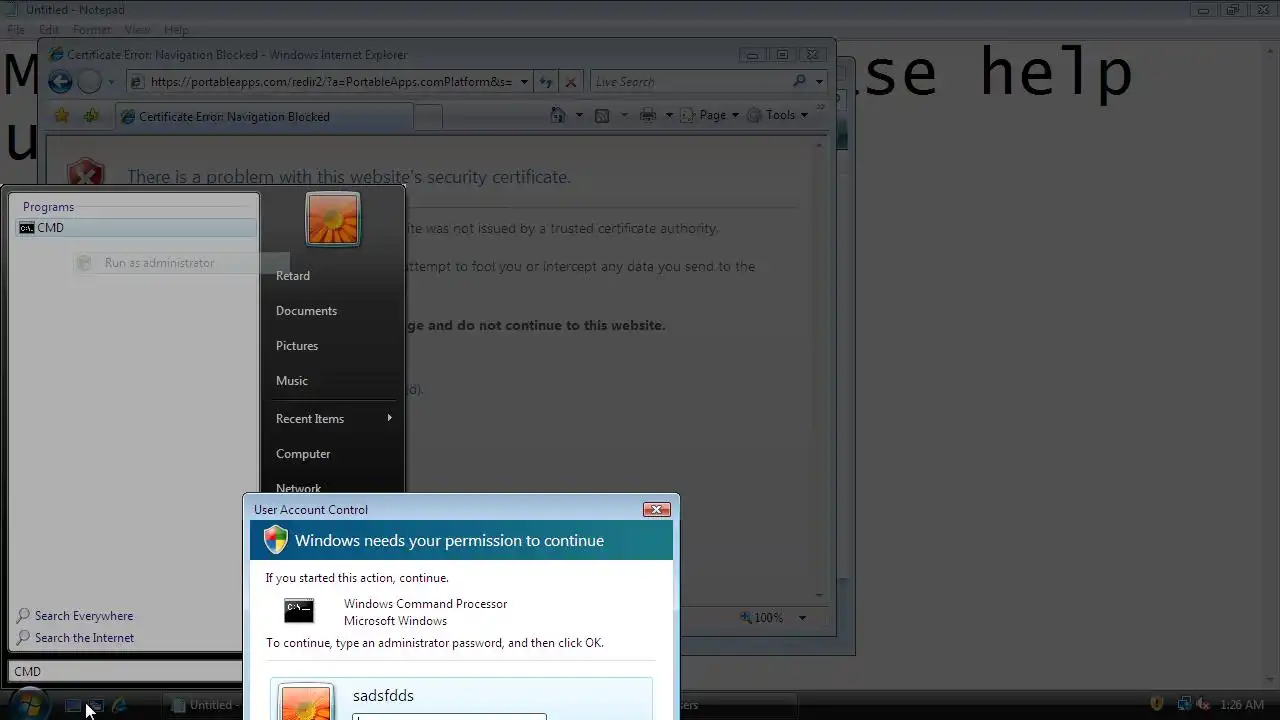This screenshot has height=720, width=1280.
Task: Click the 1:26 AM taskbar clock
Action: coord(1242,705)
